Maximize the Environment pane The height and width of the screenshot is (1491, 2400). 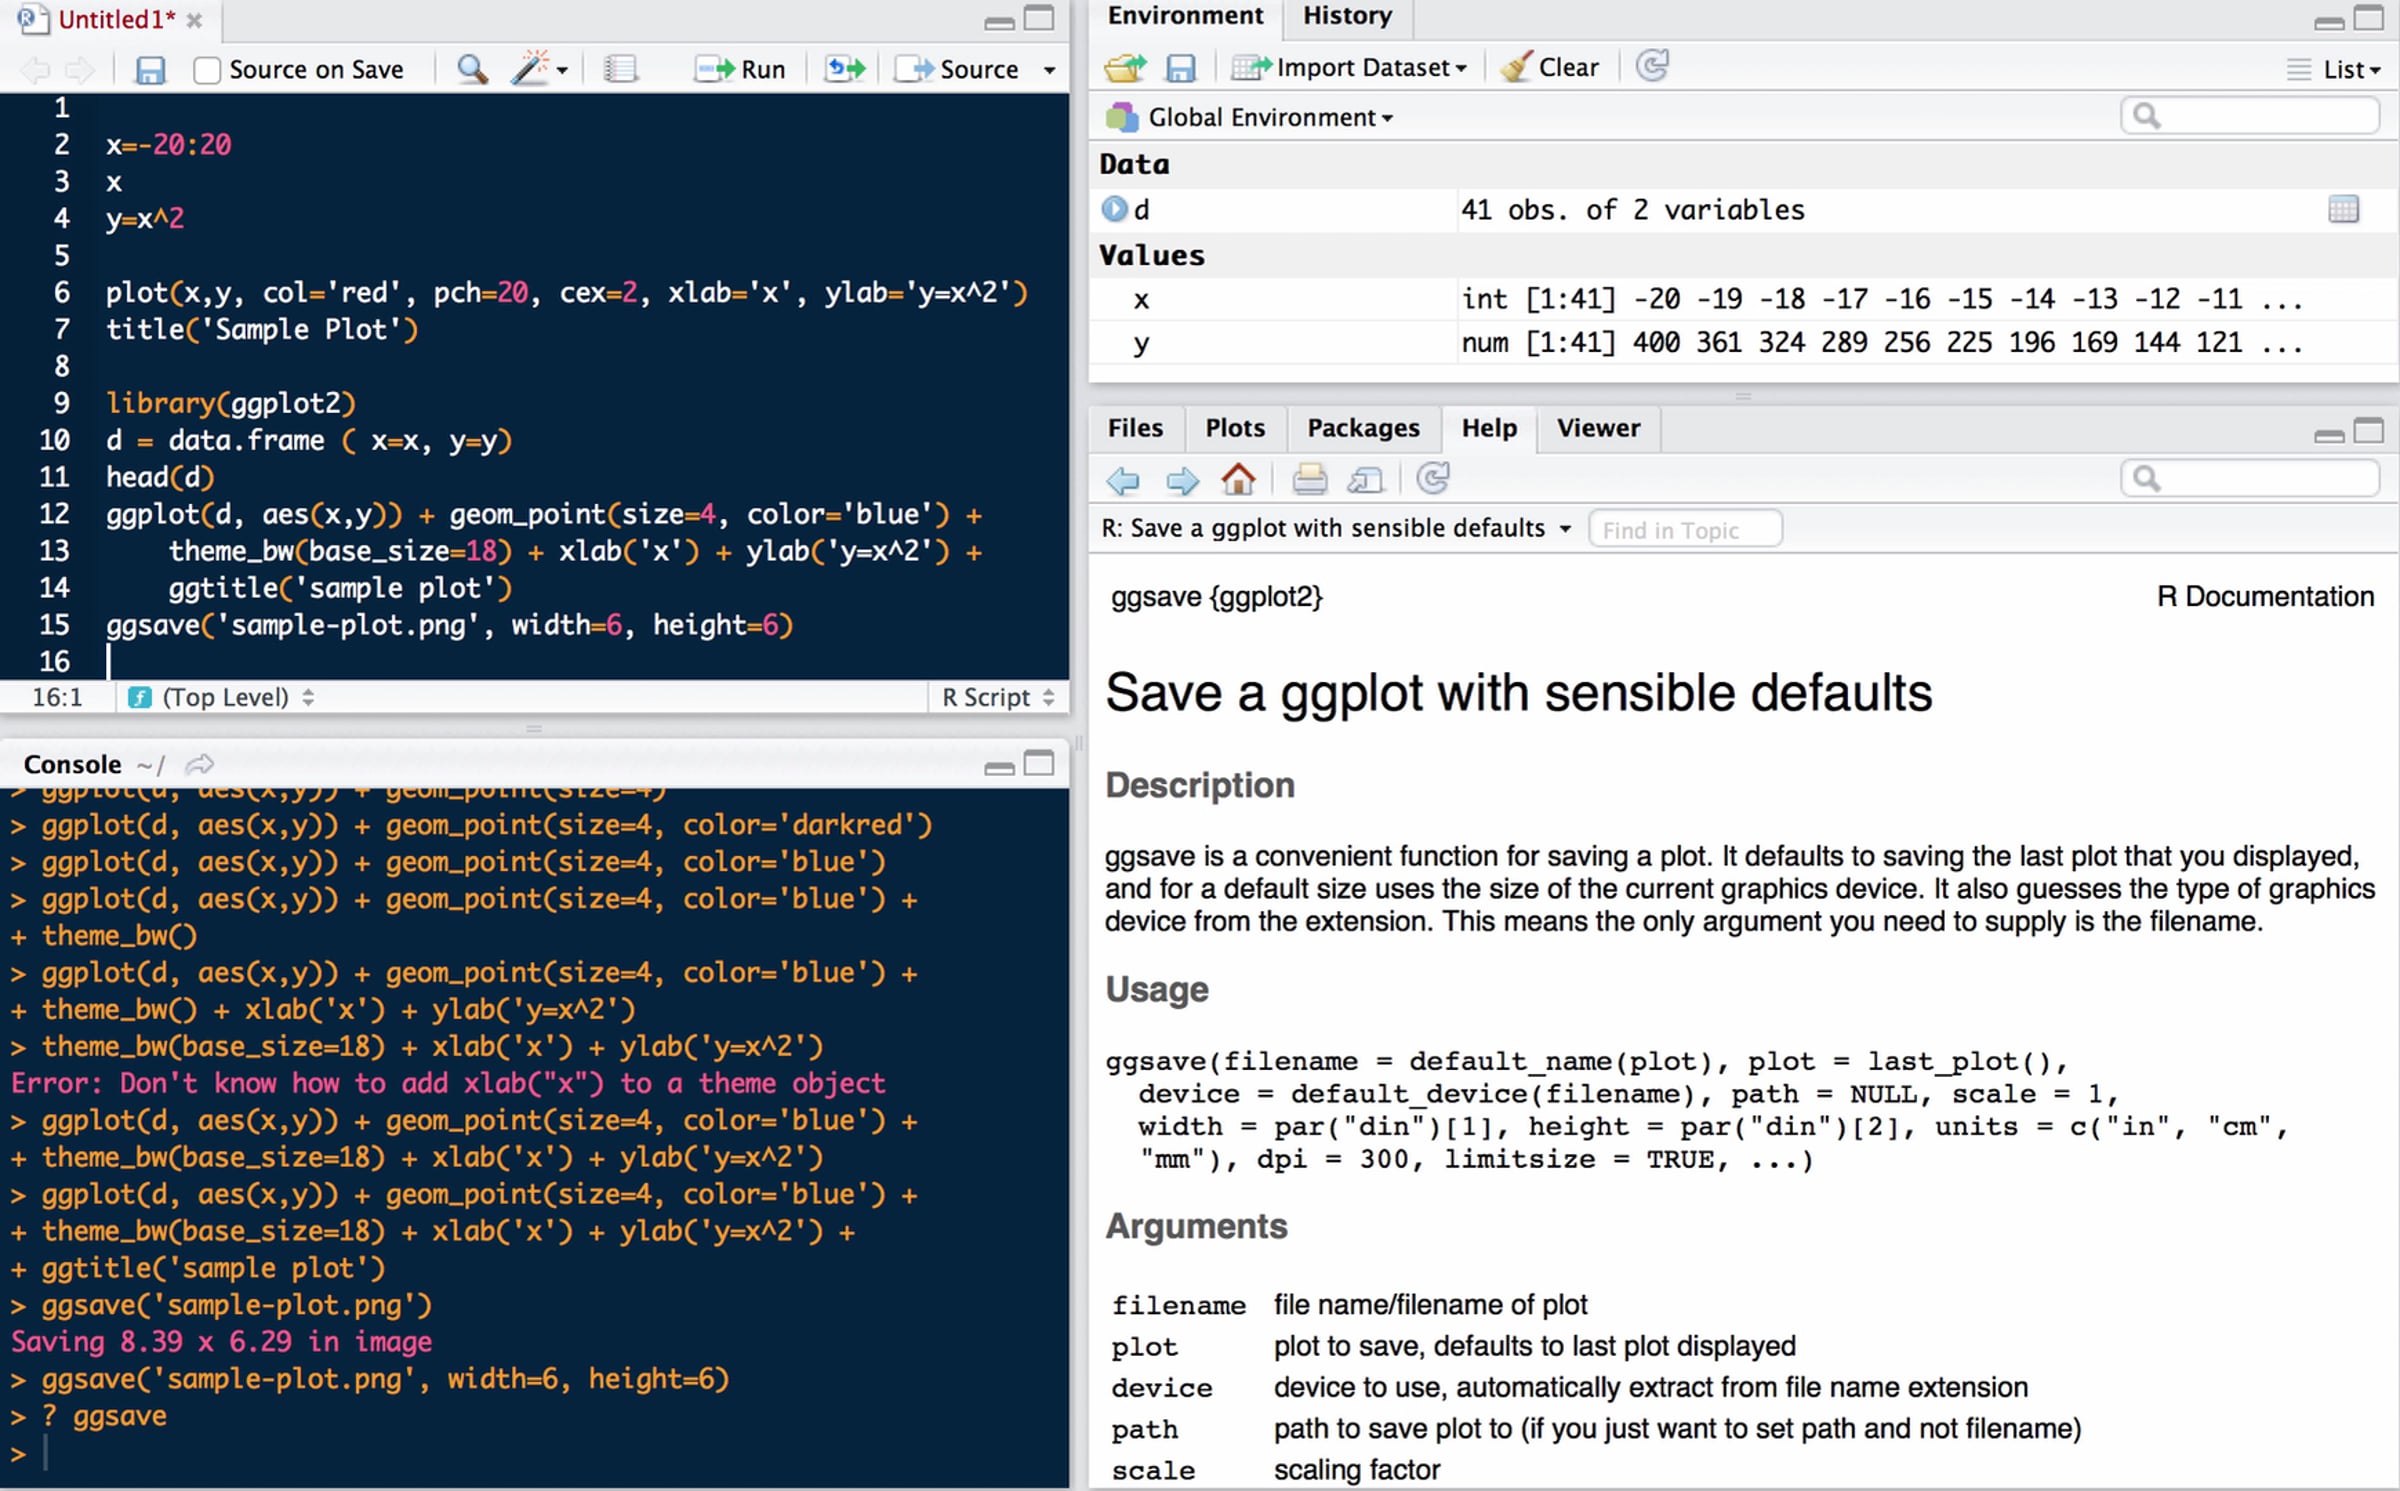pyautogui.click(x=2368, y=18)
